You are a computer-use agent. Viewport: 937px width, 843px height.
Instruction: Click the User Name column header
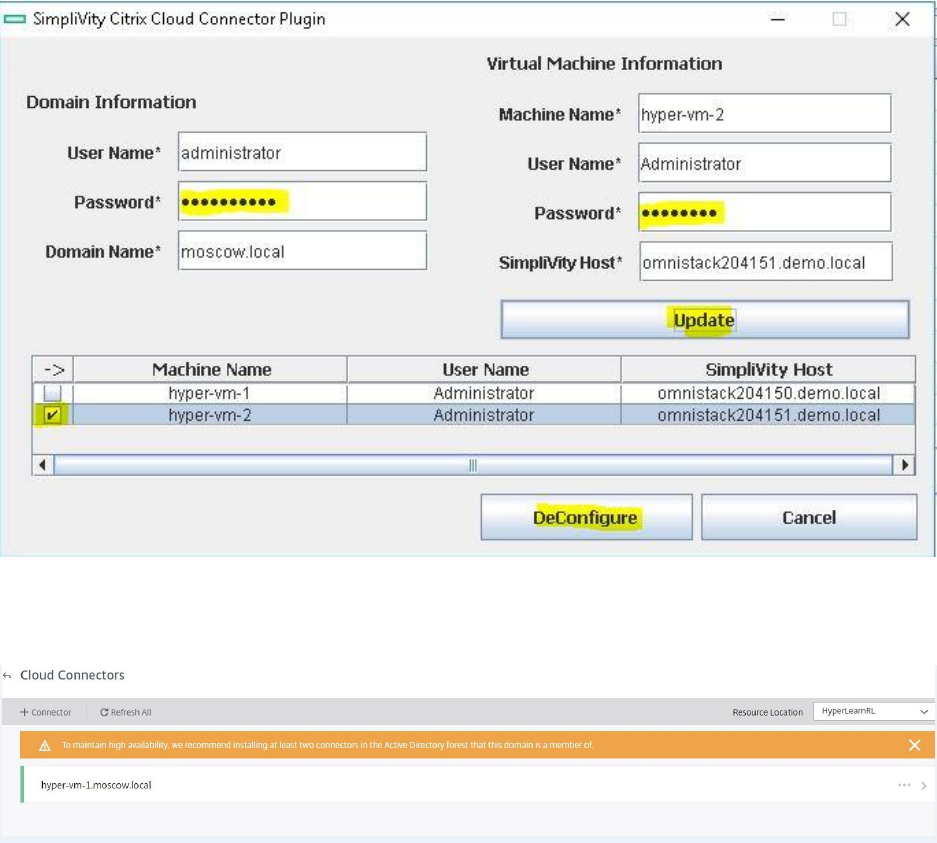[485, 369]
